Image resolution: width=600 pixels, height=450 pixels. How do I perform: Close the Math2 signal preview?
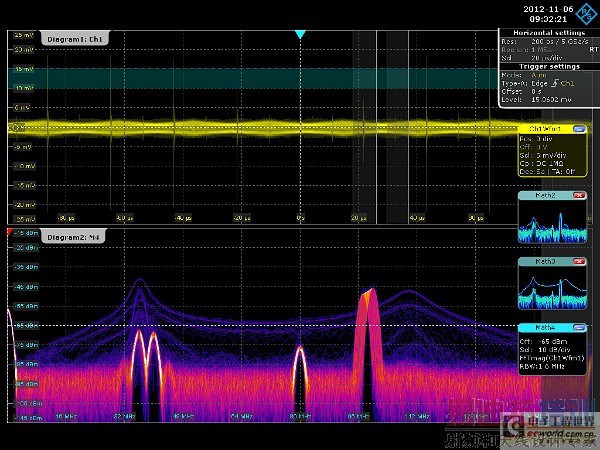tap(579, 196)
